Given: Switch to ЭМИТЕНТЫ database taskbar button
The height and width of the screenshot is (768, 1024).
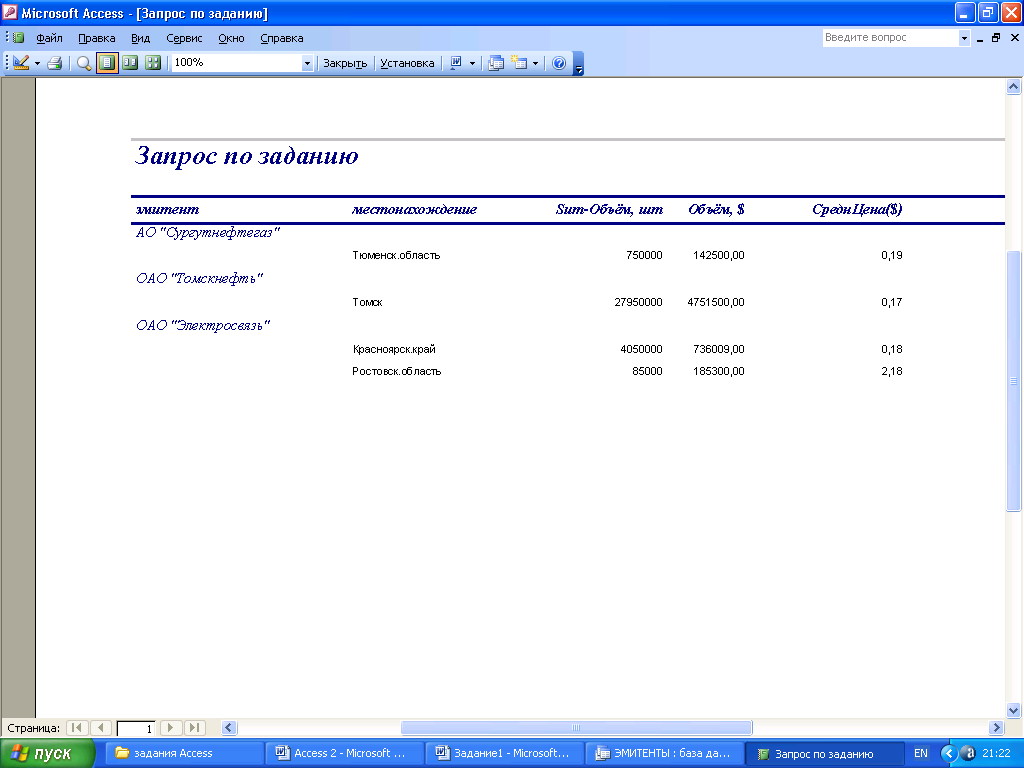Looking at the screenshot, I should point(665,754).
